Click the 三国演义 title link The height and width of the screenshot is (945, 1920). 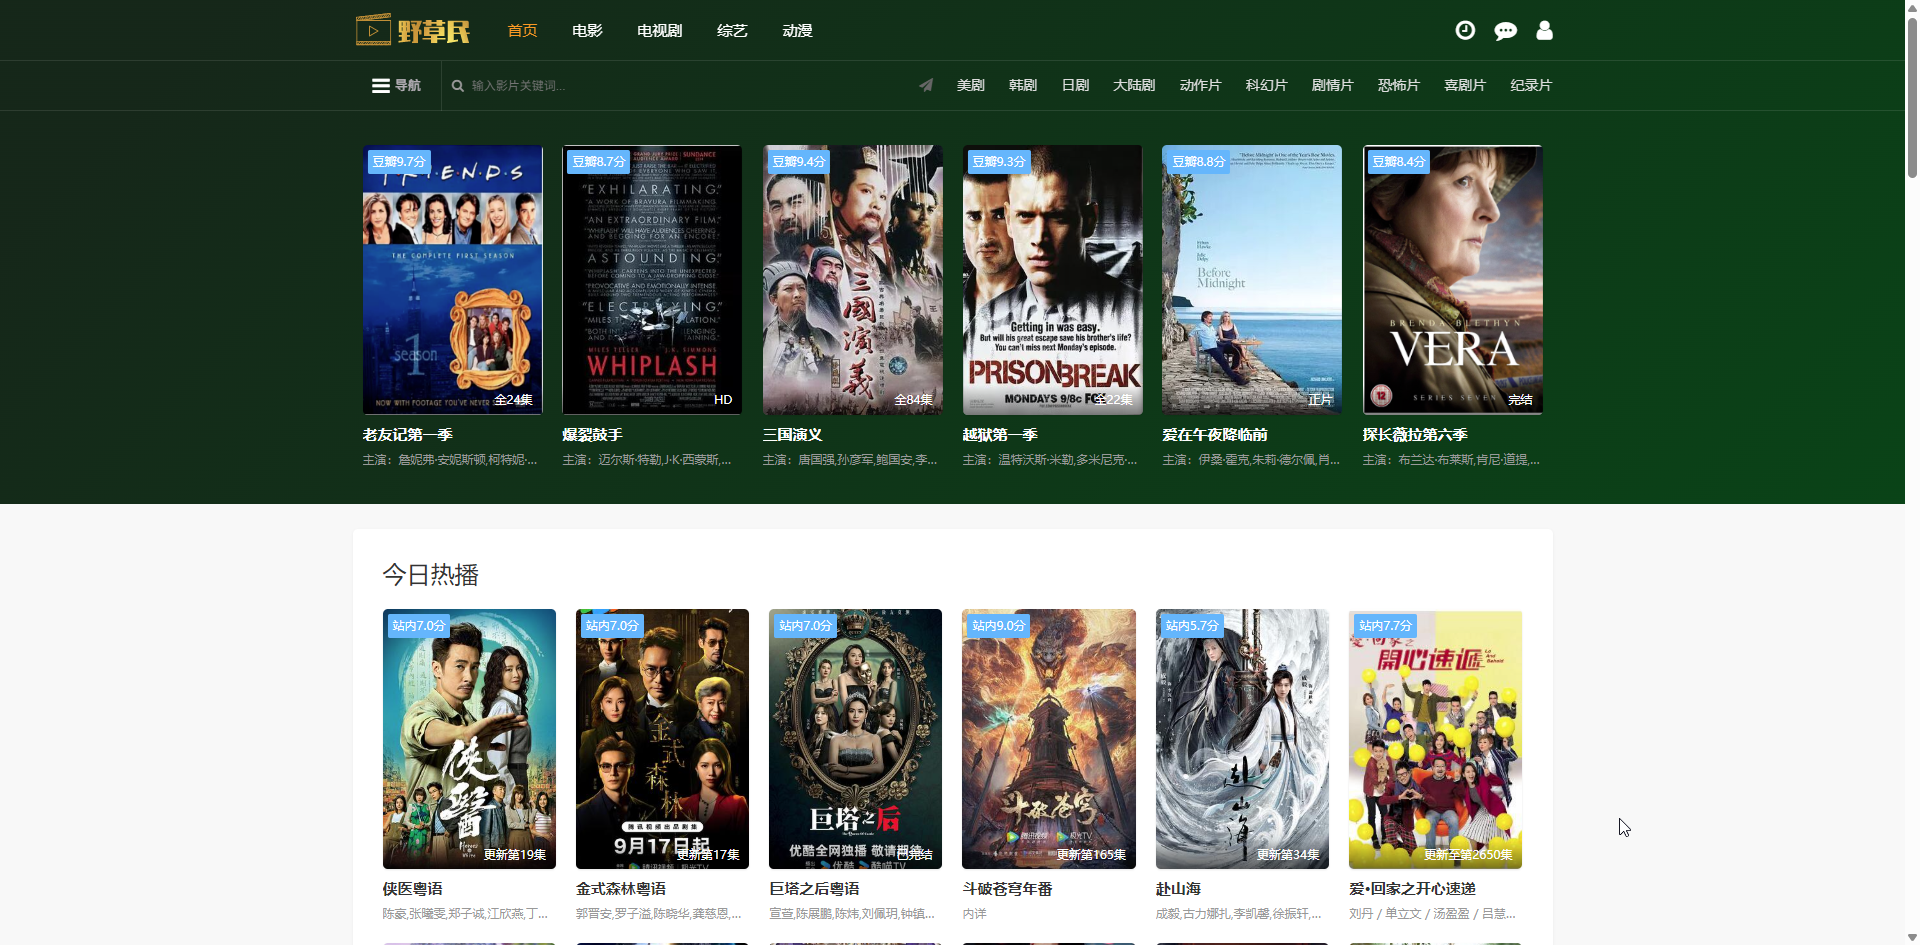click(x=792, y=435)
